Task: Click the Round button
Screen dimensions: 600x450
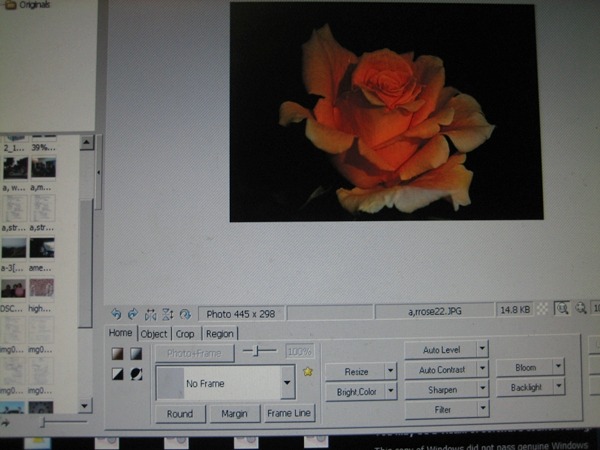Action: [x=180, y=414]
